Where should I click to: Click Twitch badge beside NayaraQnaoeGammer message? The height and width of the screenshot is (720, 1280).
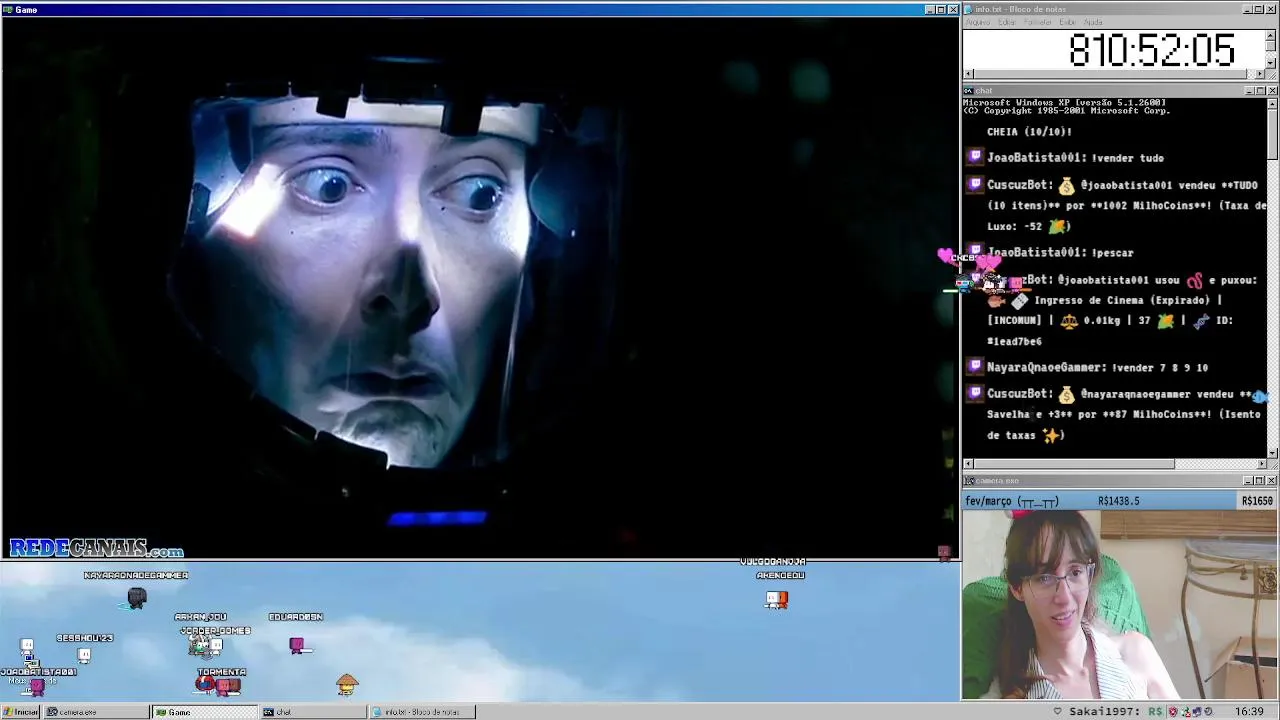click(x=975, y=367)
